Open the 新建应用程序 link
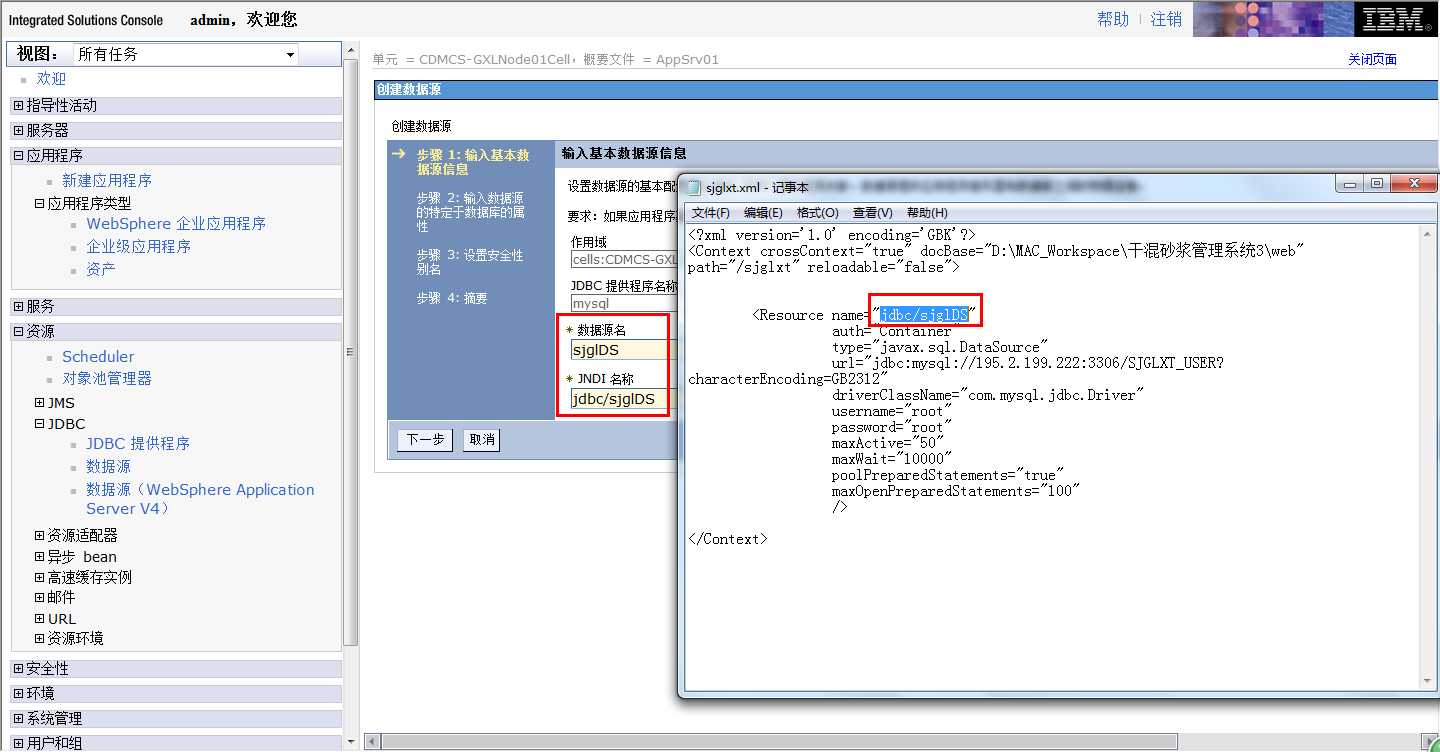The height and width of the screenshot is (752, 1440). click(107, 180)
